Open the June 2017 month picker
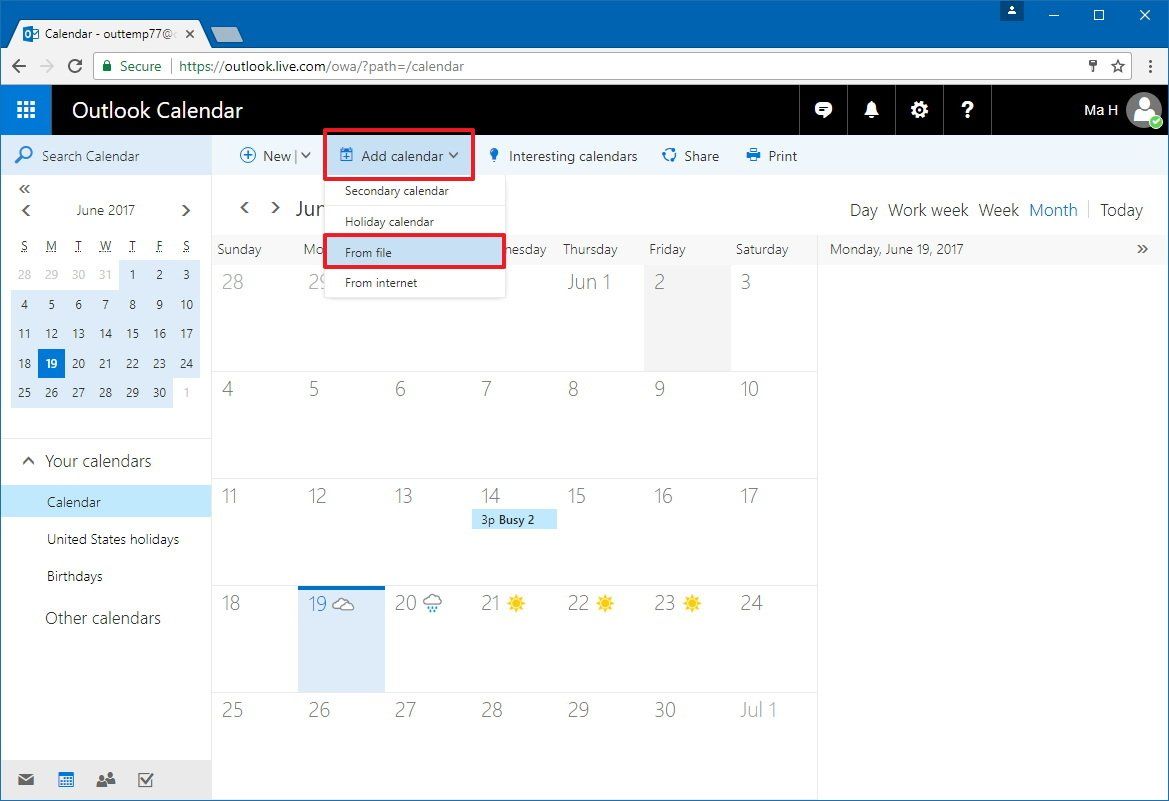This screenshot has height=801, width=1169. tap(105, 210)
